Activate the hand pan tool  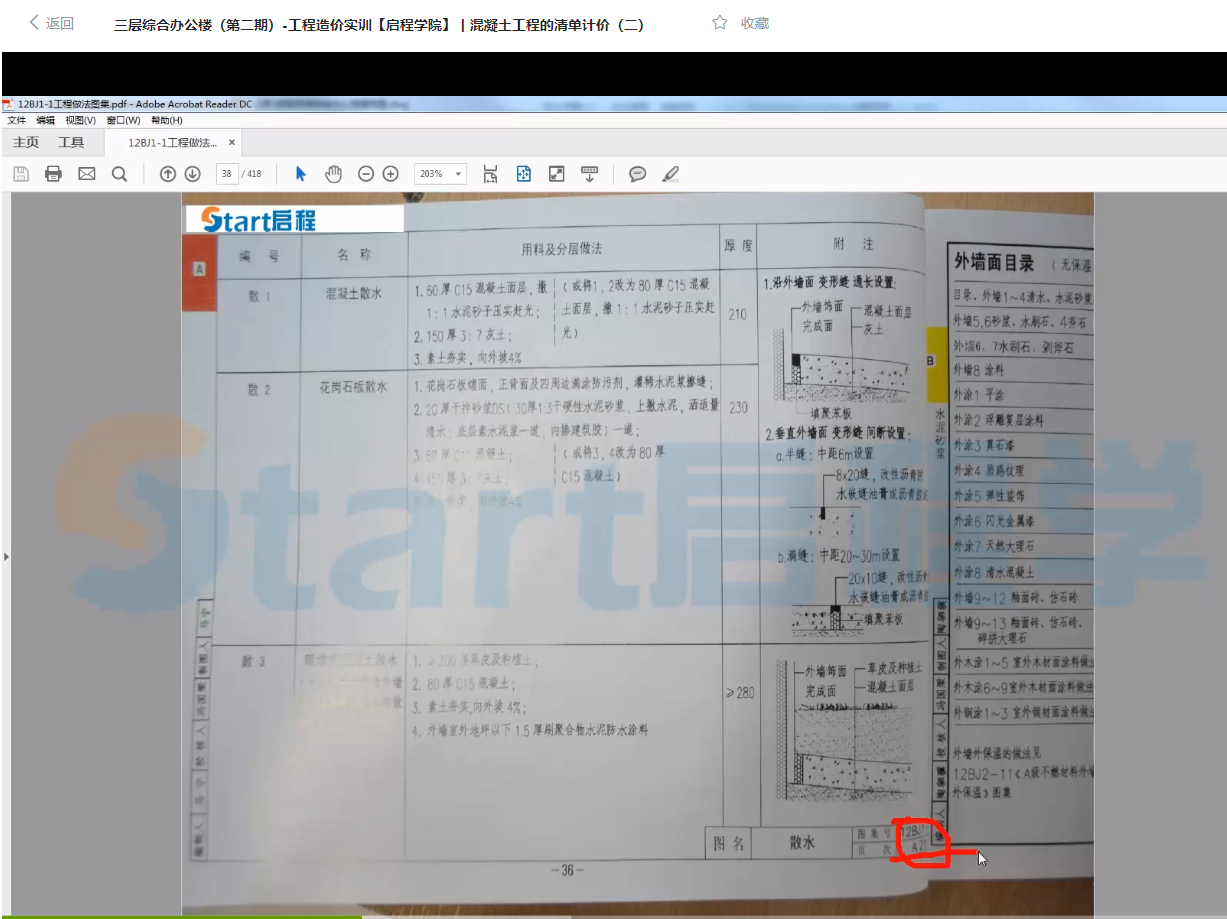point(333,174)
